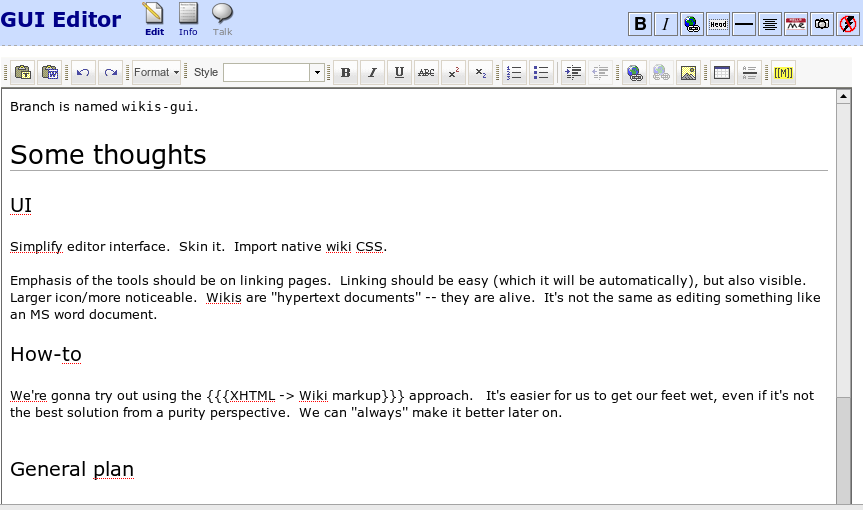Click the red crossed-out circle button

click(848, 24)
